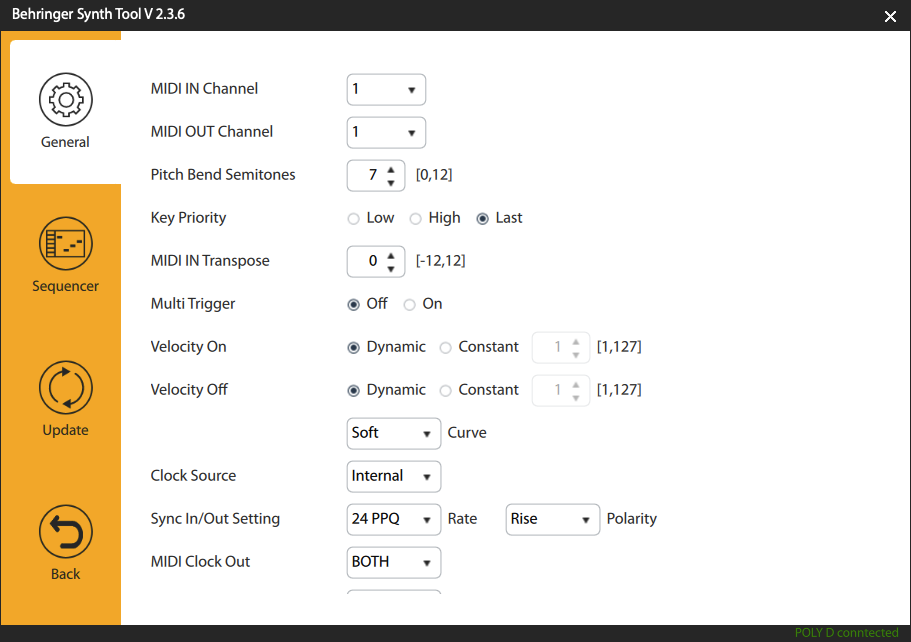The width and height of the screenshot is (911, 642).
Task: Click the 'Rate' label text
Action: 462,519
